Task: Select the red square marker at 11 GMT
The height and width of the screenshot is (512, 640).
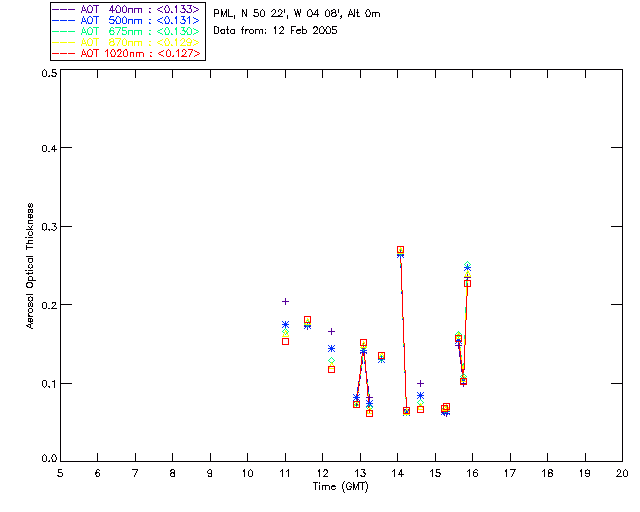Action: pos(286,341)
